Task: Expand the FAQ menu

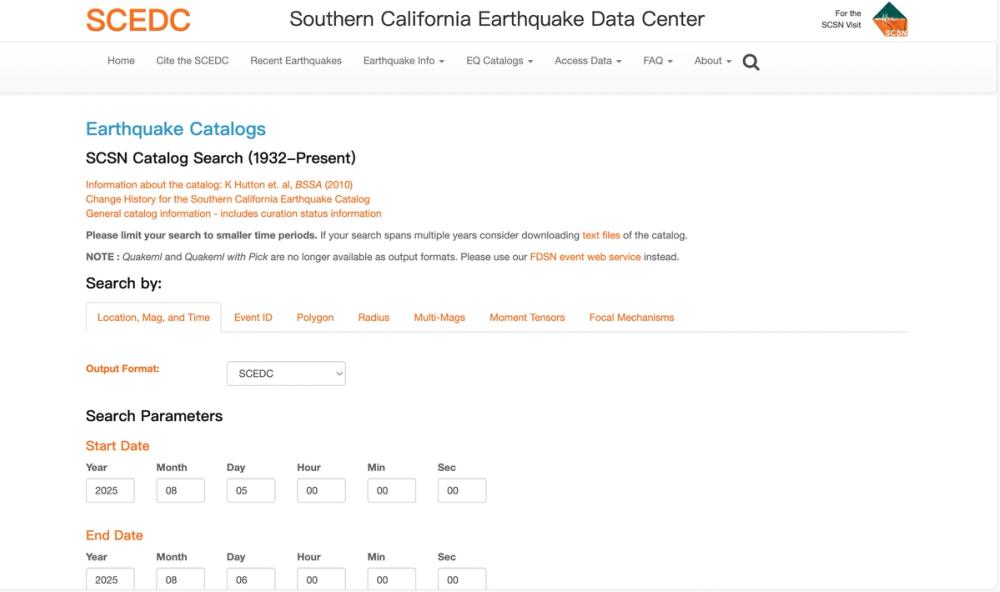Action: 658,61
